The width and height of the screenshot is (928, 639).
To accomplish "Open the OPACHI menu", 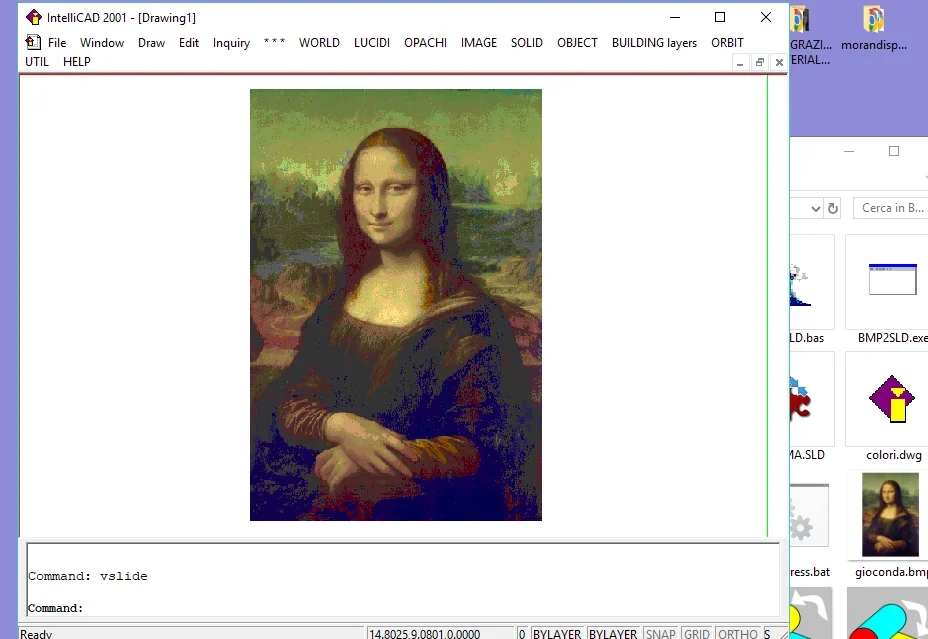I will [425, 43].
